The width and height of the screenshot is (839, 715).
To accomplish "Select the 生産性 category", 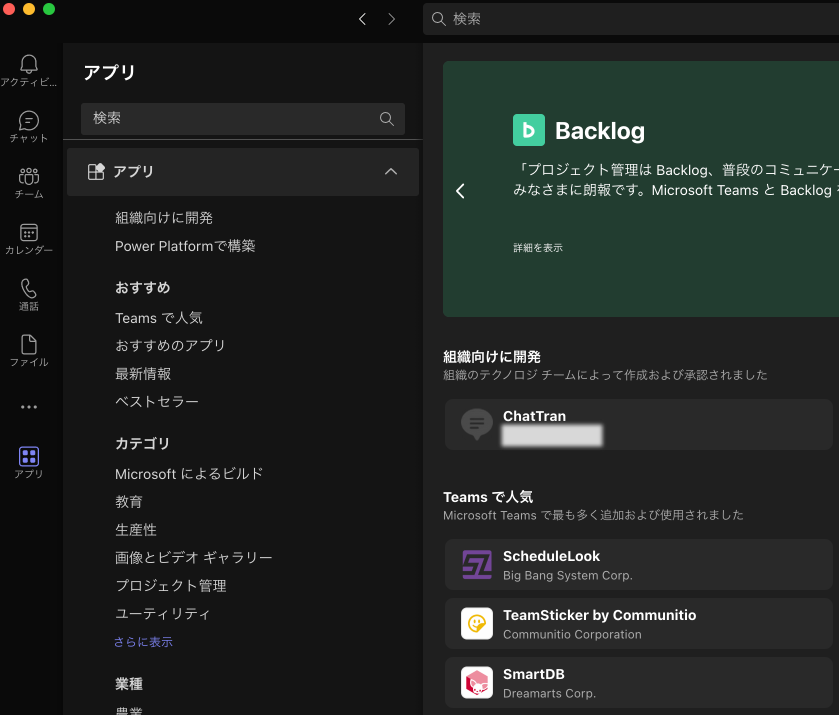I will click(x=136, y=530).
